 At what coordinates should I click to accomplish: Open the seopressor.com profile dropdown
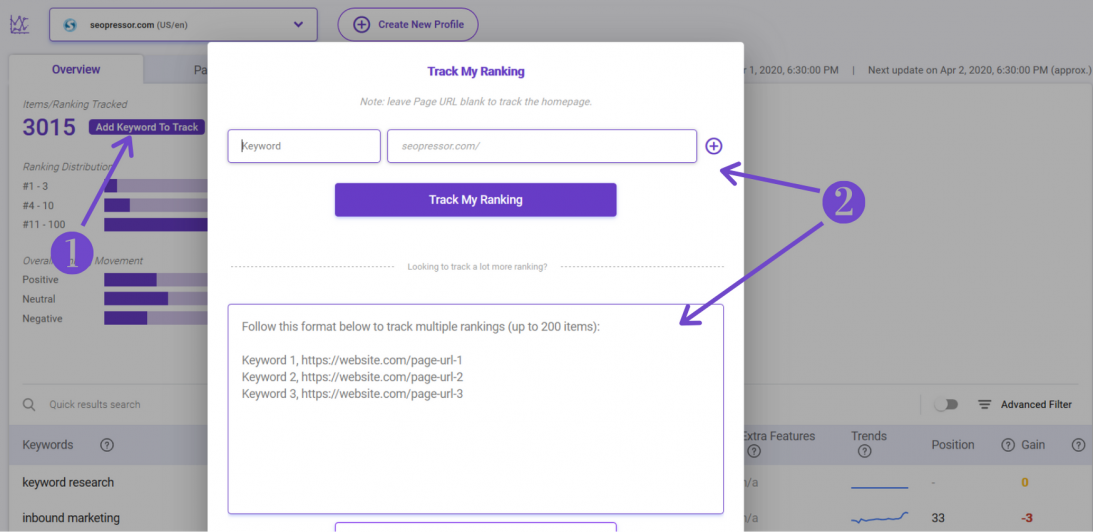coord(183,24)
